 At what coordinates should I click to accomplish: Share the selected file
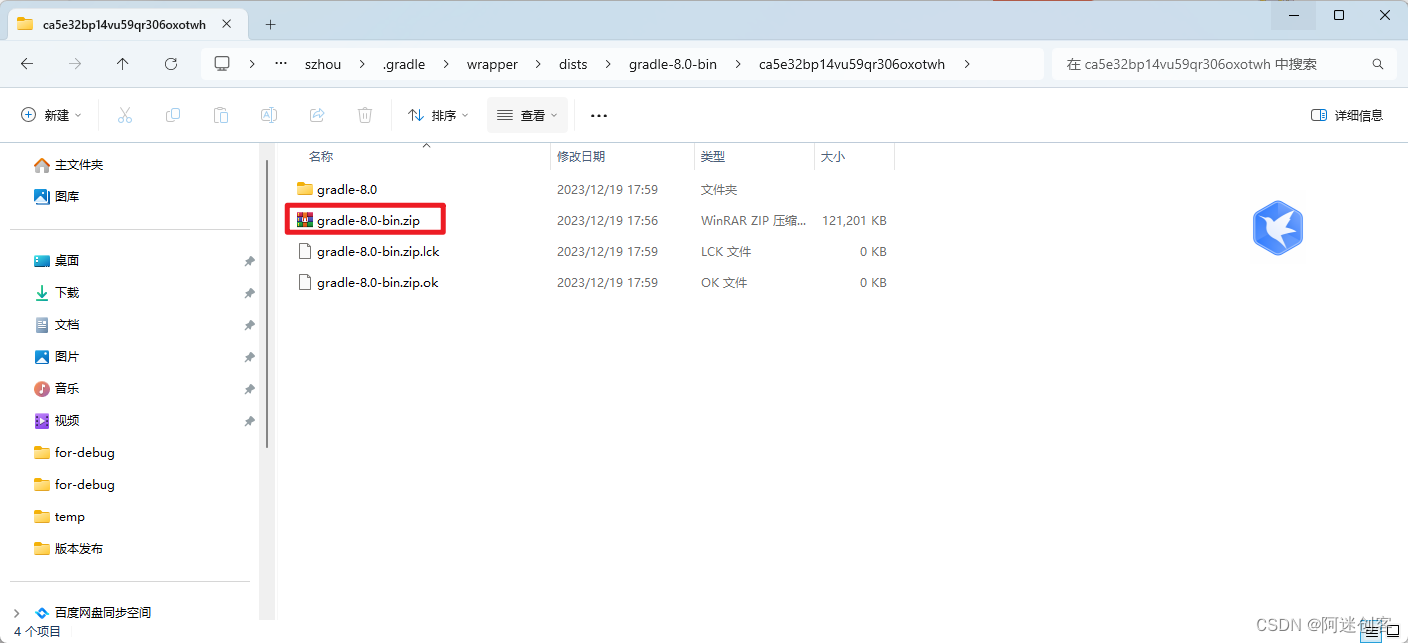pyautogui.click(x=316, y=114)
